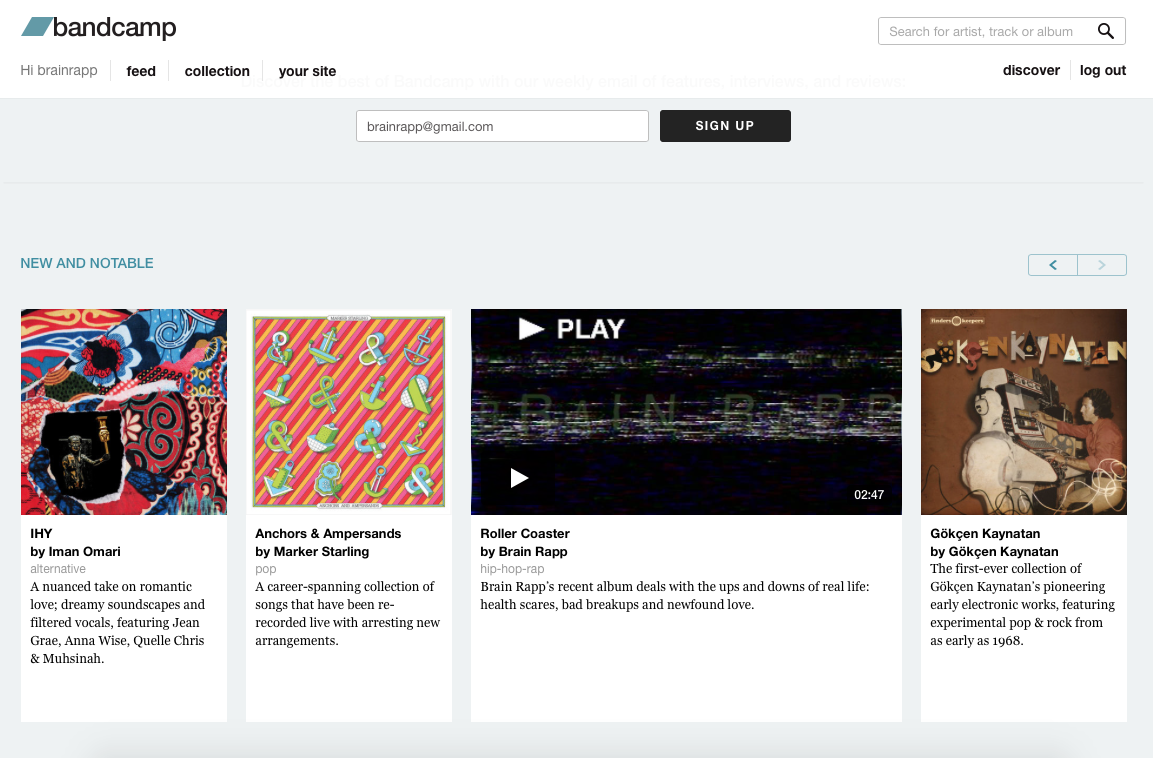
Task: Click by Gökçen Kaynatan artist link
Action: pos(994,551)
